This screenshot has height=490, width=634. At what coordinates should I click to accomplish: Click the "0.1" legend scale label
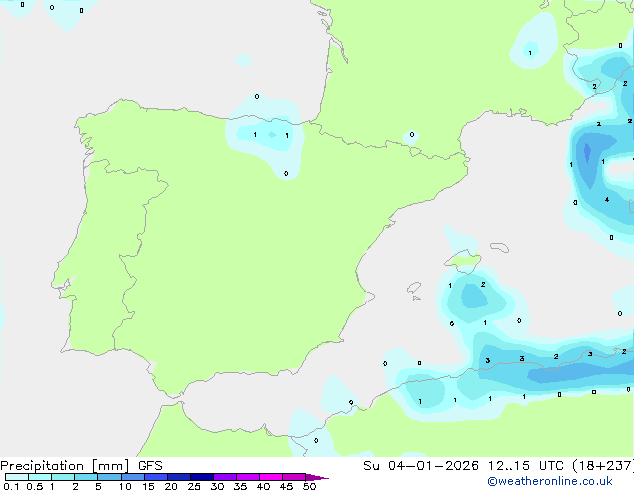click(11, 486)
